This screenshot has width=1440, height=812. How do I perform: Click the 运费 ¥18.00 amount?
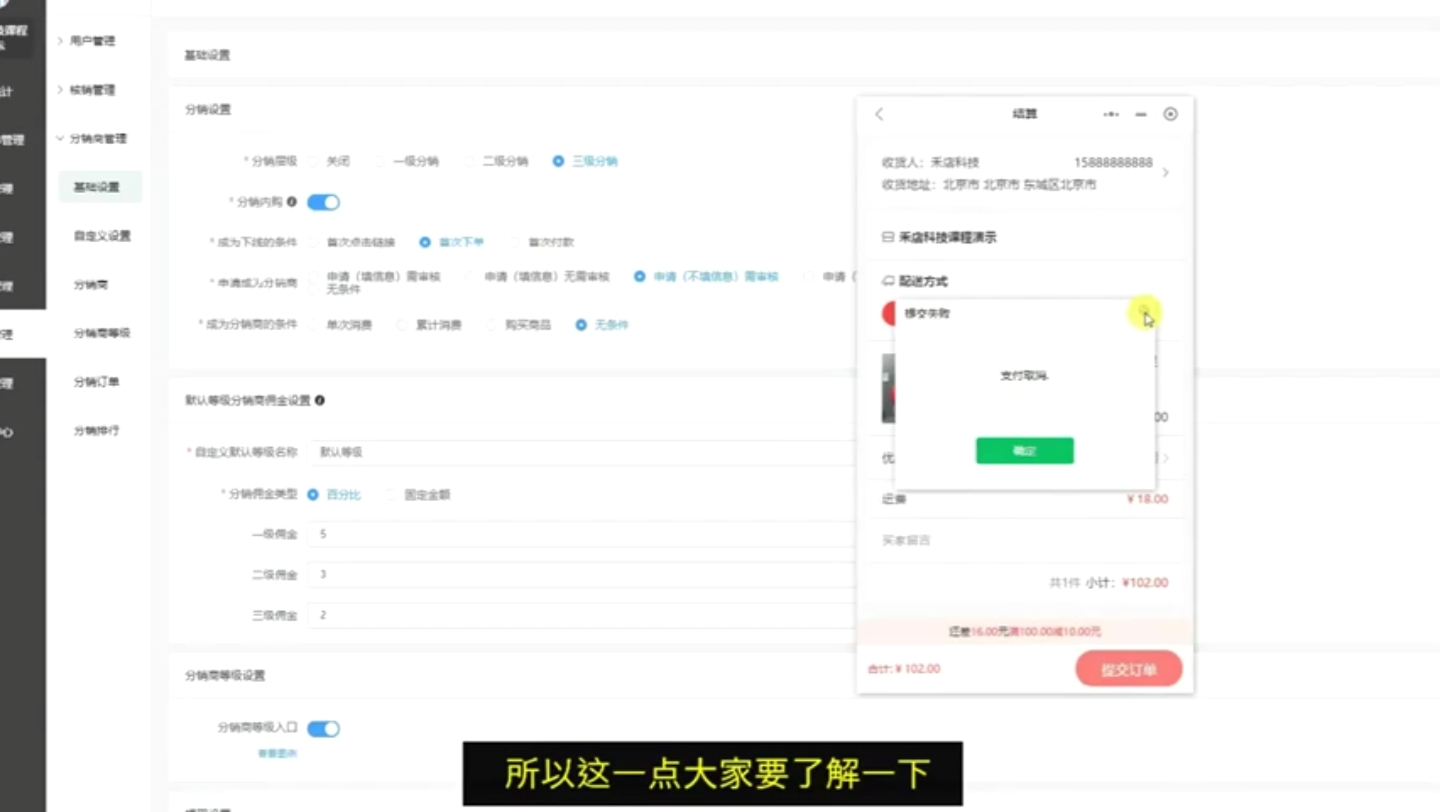click(x=1147, y=499)
